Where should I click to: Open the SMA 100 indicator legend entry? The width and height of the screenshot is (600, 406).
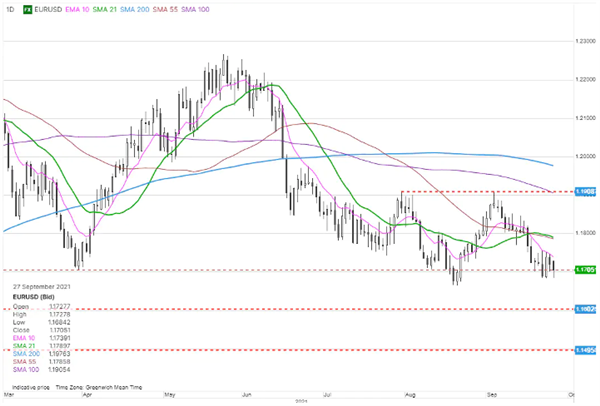pyautogui.click(x=195, y=10)
